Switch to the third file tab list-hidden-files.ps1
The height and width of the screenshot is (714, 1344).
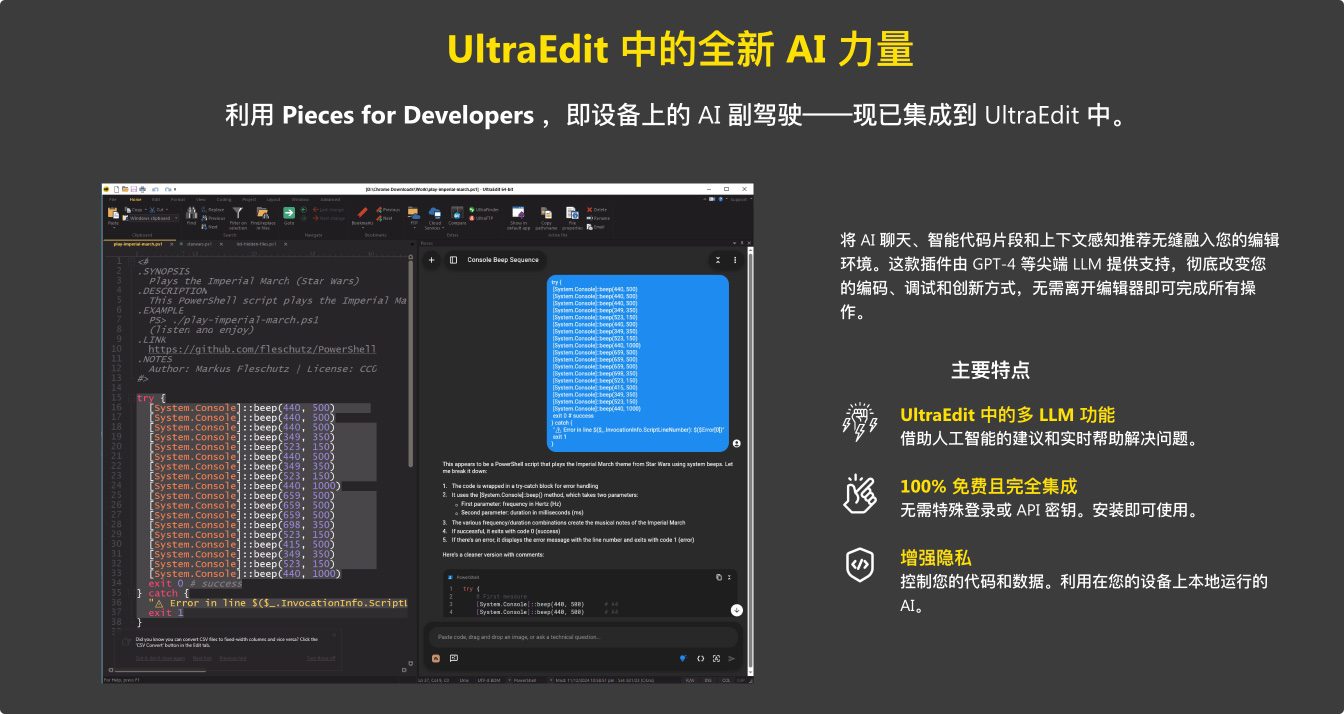[256, 244]
